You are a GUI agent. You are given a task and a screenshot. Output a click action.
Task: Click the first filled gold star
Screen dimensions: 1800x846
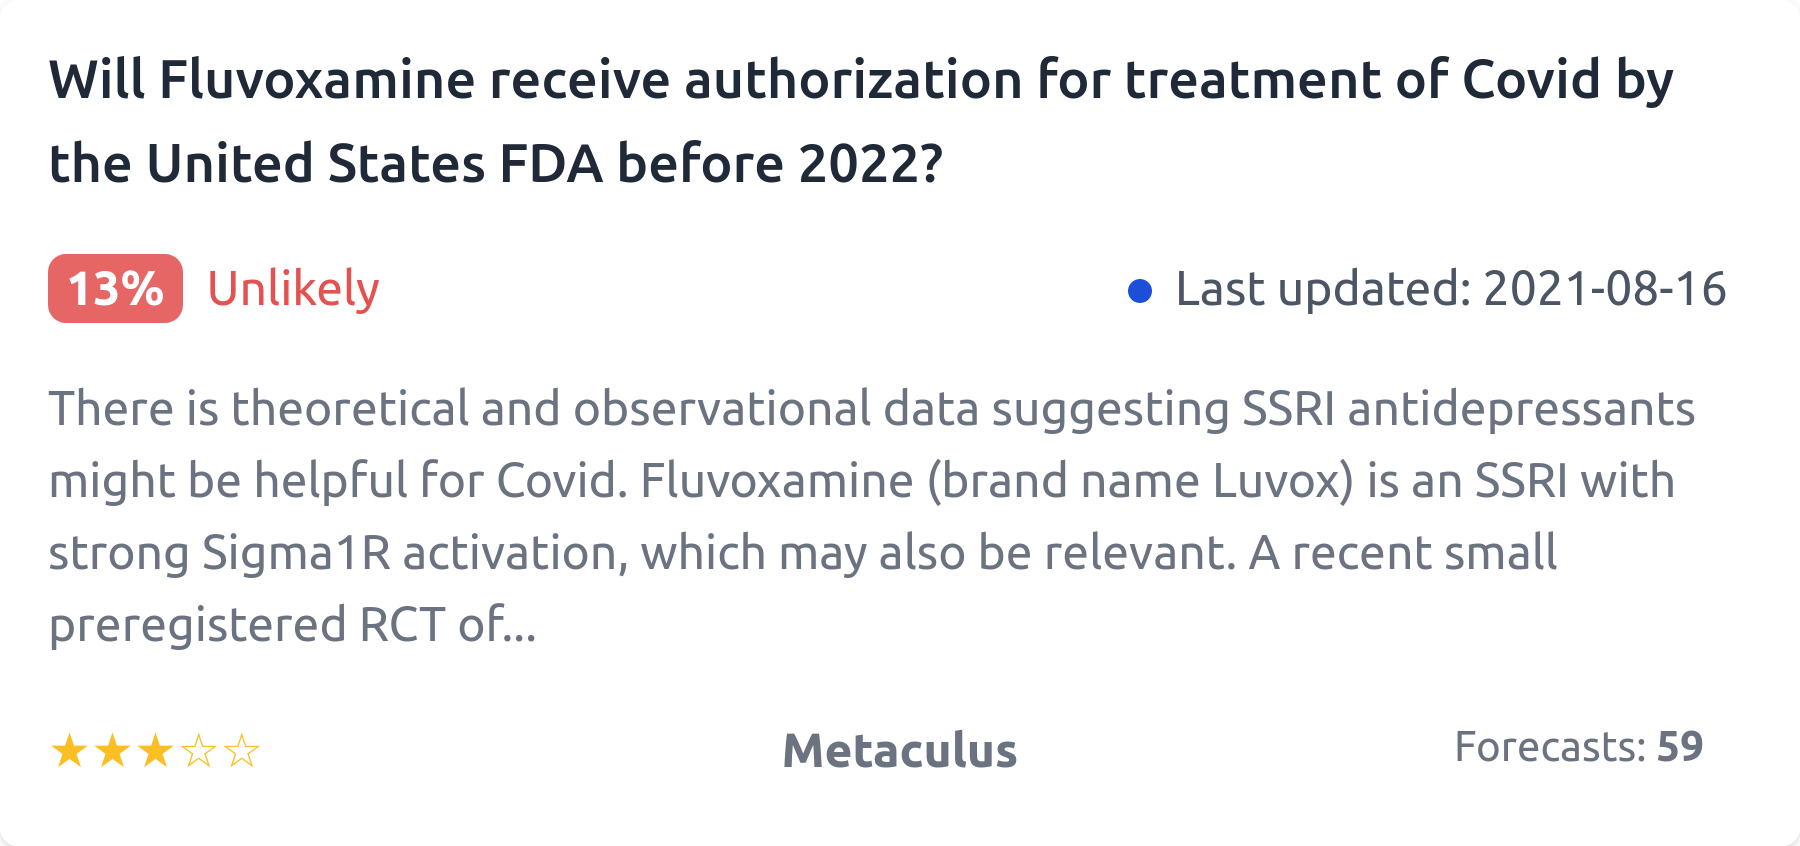coord(69,751)
